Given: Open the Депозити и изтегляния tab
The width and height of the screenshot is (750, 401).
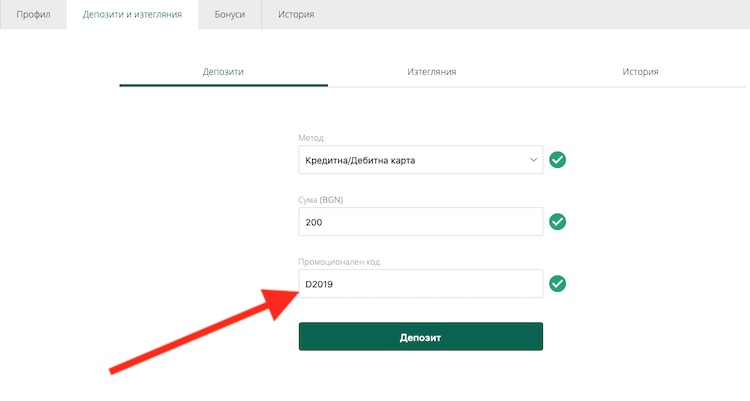Looking at the screenshot, I should [x=132, y=14].
